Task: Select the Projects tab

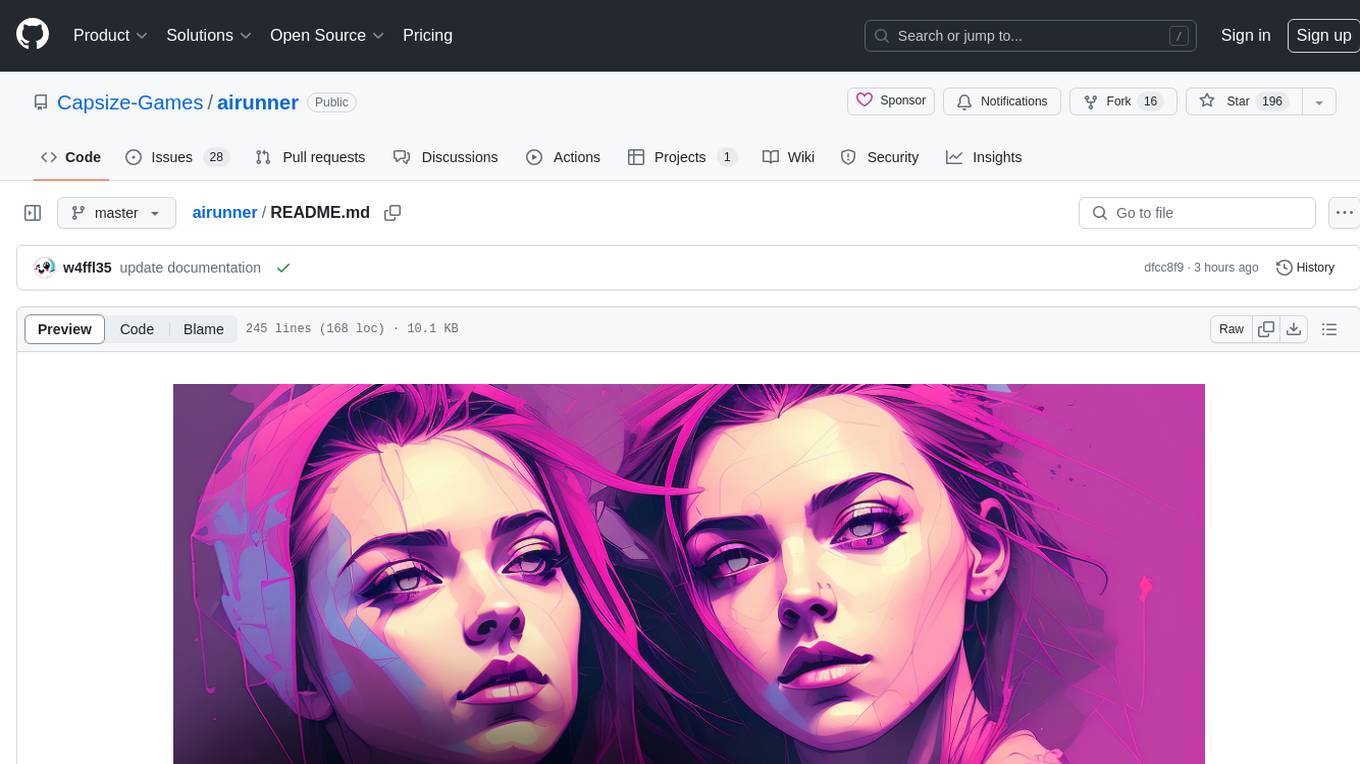Action: pyautogui.click(x=682, y=157)
